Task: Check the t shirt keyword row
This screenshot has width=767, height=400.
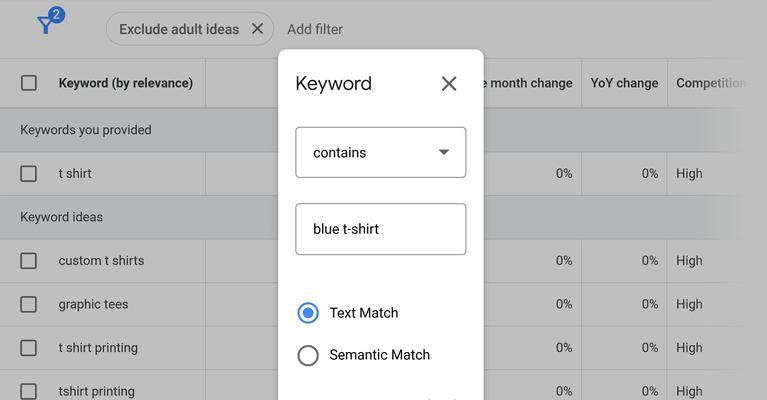Action: 28,174
